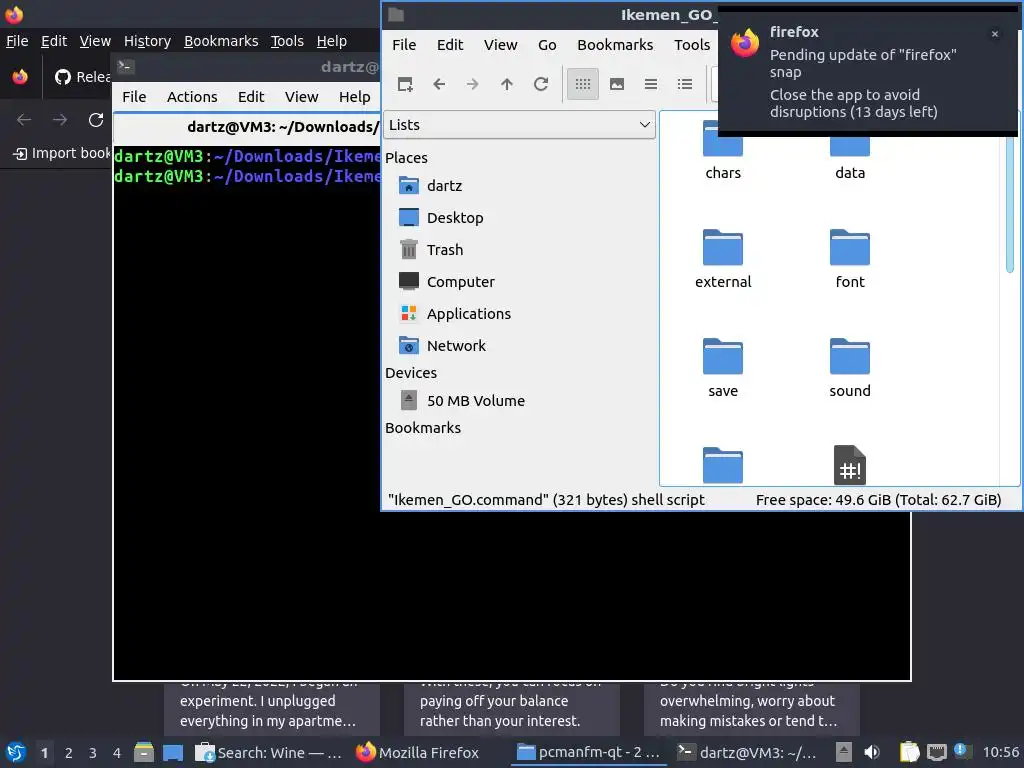Reload folder in file manager
This screenshot has height=768, width=1024.
(x=541, y=84)
